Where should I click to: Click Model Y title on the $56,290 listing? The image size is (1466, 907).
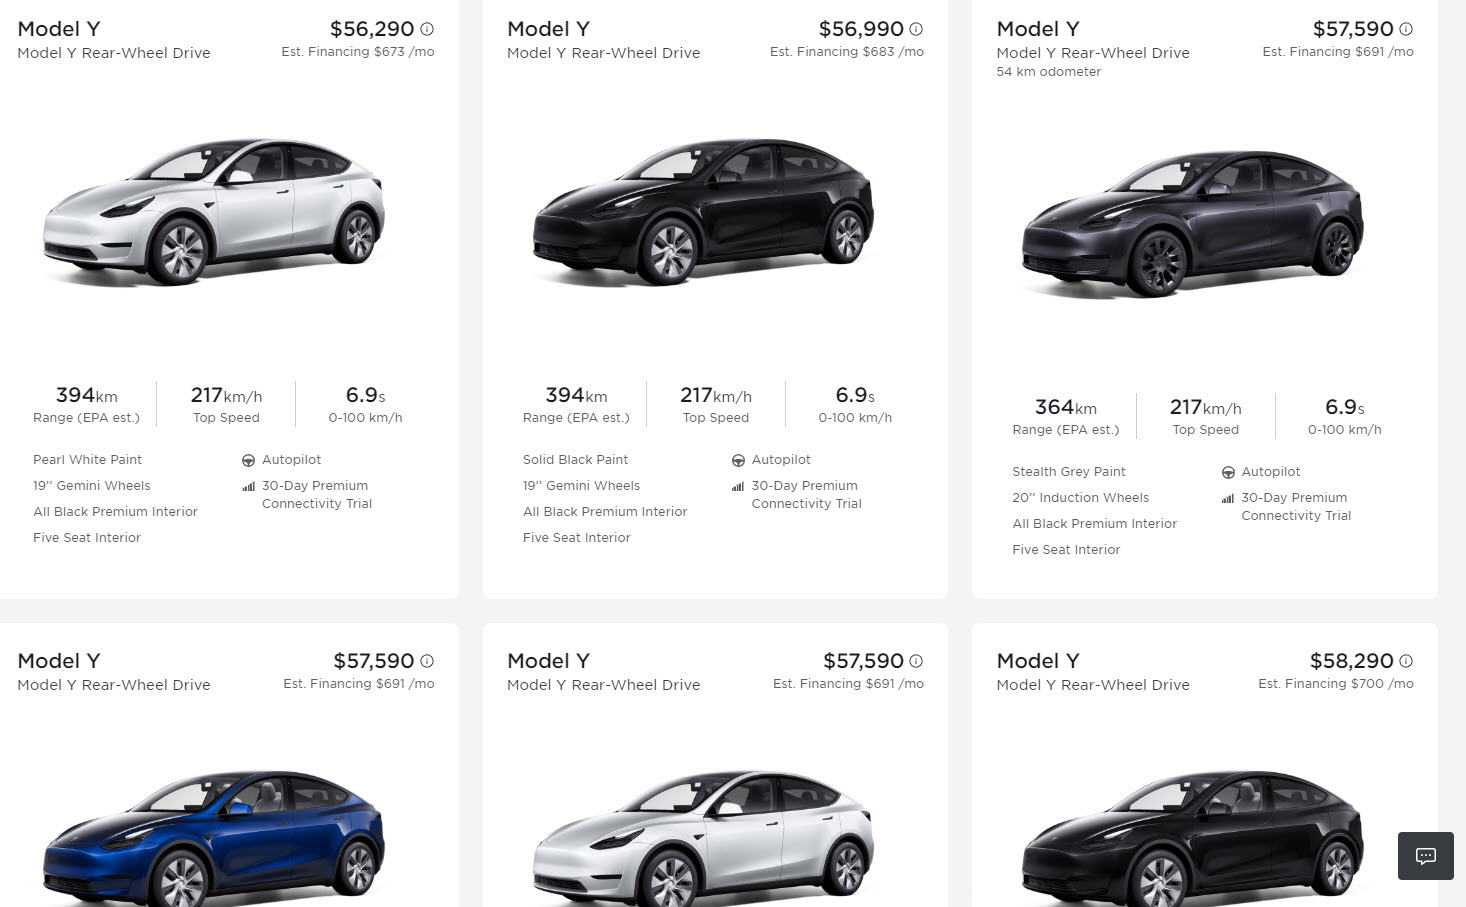[59, 29]
